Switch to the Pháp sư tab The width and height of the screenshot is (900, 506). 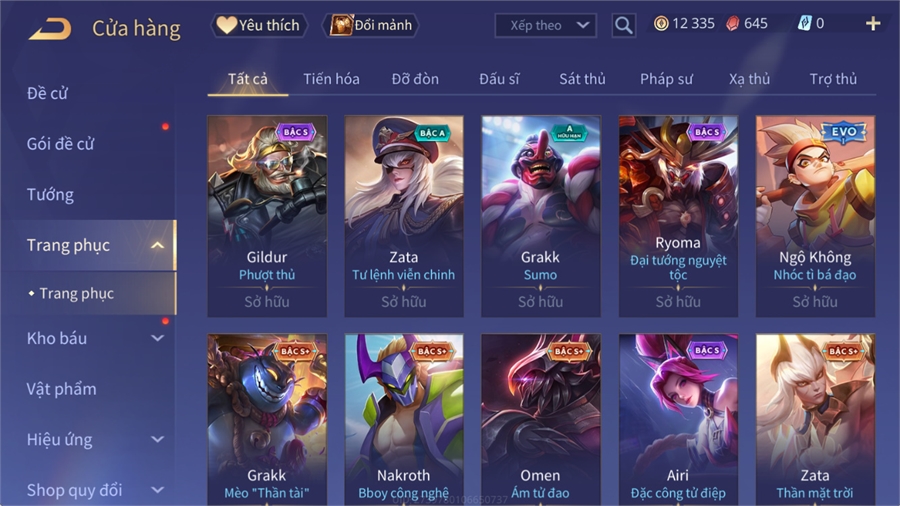click(666, 79)
